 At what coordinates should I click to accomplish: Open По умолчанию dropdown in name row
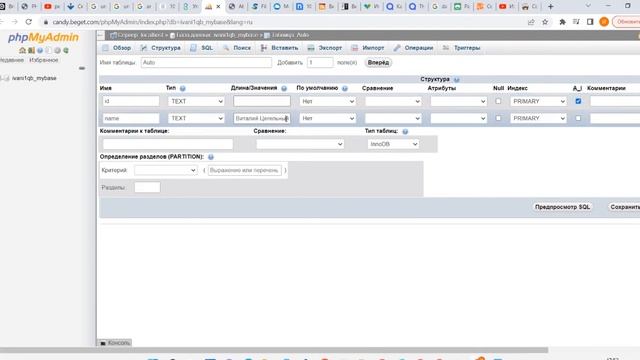coord(327,118)
